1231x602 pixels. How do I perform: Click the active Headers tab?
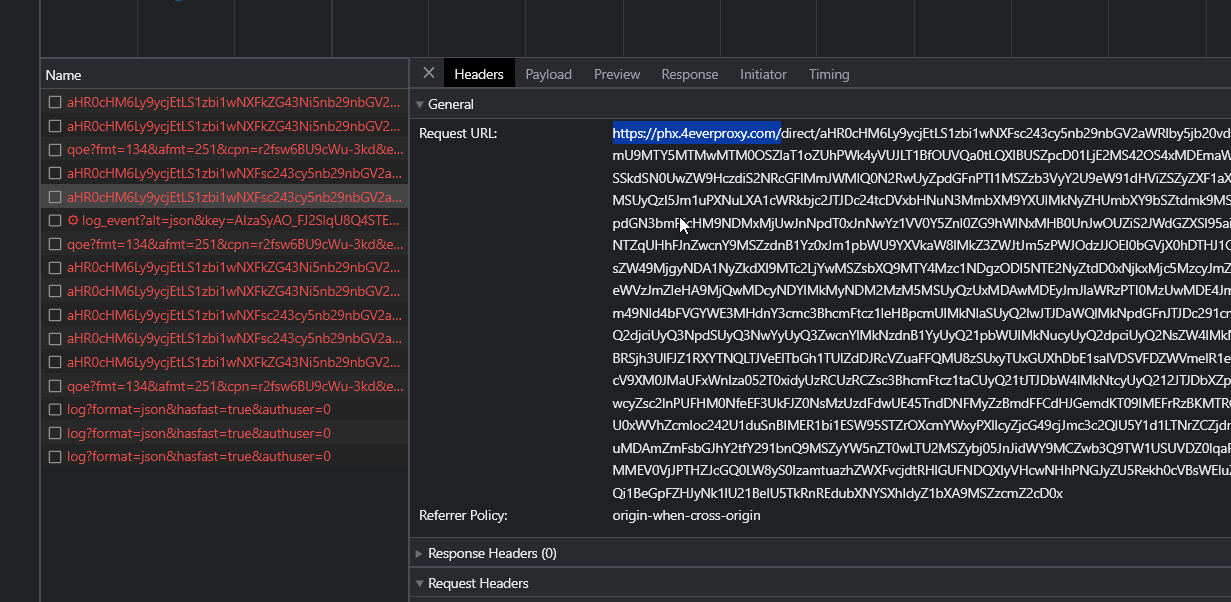click(x=479, y=73)
